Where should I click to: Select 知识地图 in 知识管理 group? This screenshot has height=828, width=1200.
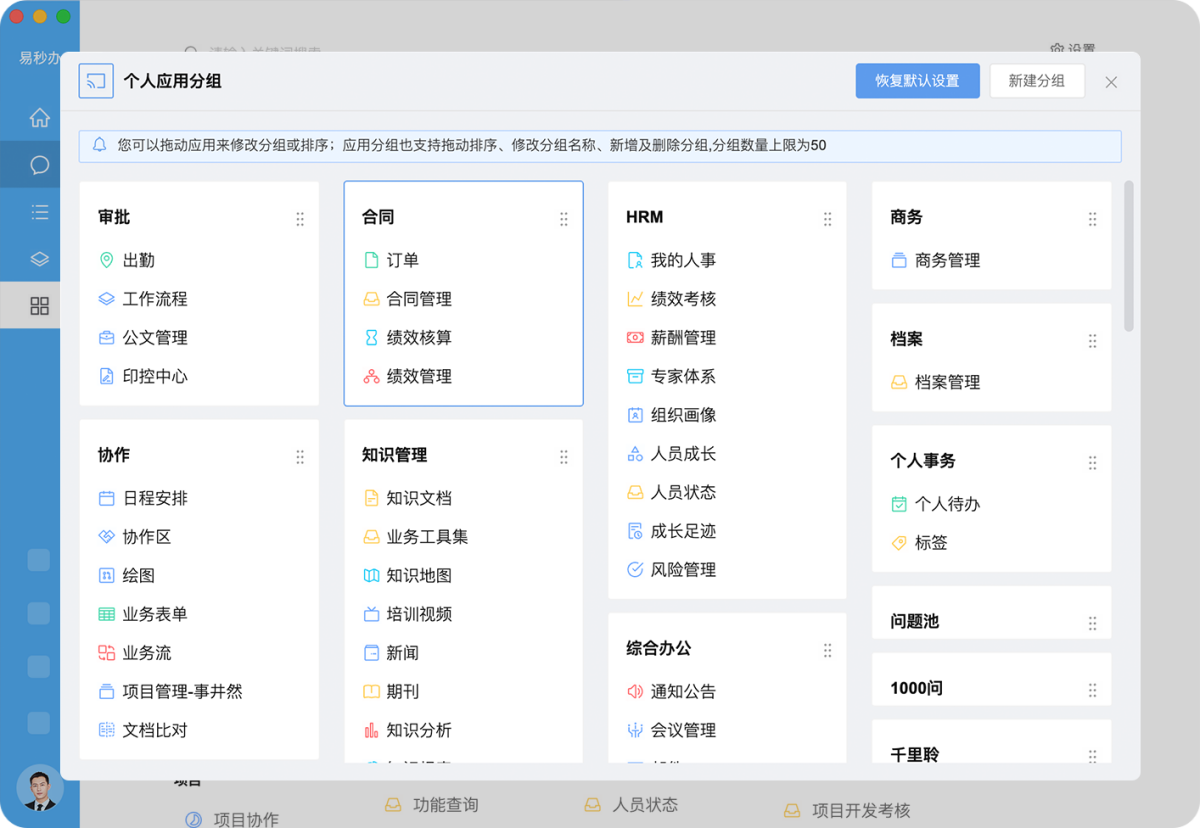(419, 576)
